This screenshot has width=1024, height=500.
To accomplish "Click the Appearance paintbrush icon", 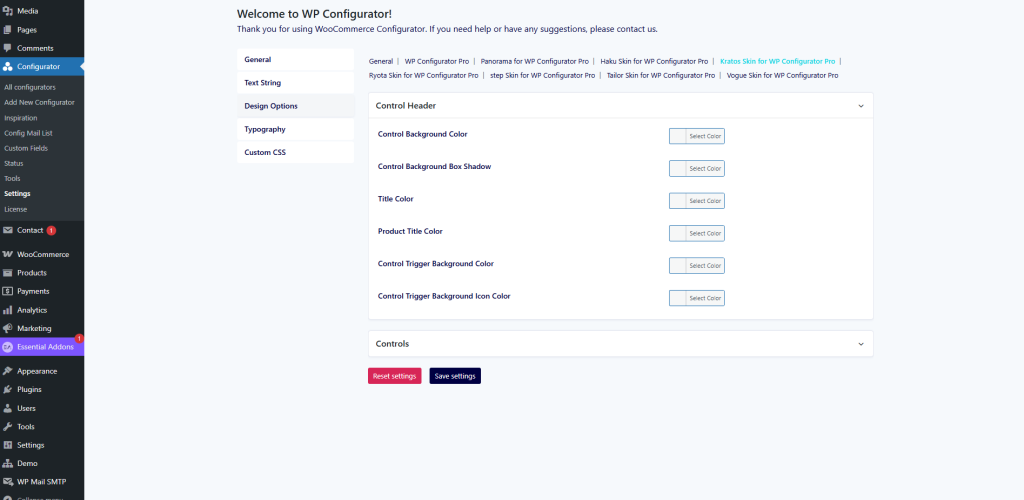I will pyautogui.click(x=8, y=371).
